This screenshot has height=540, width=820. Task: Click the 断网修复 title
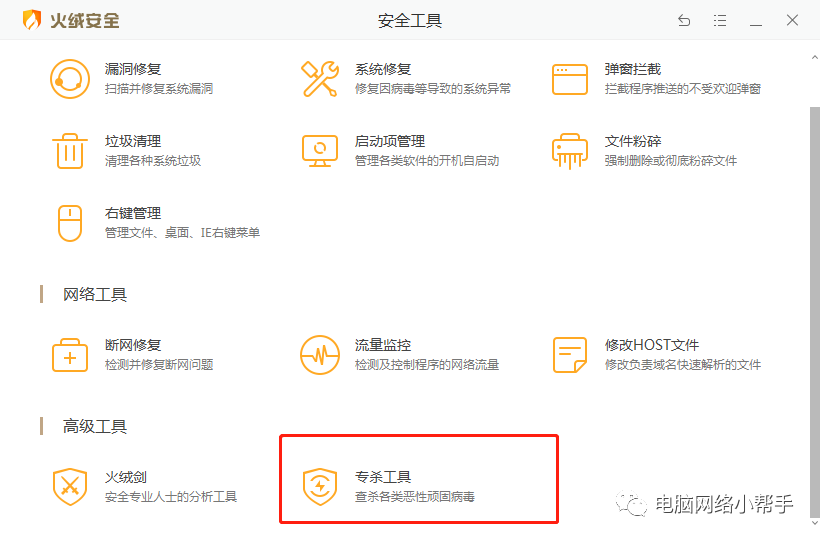tap(133, 345)
